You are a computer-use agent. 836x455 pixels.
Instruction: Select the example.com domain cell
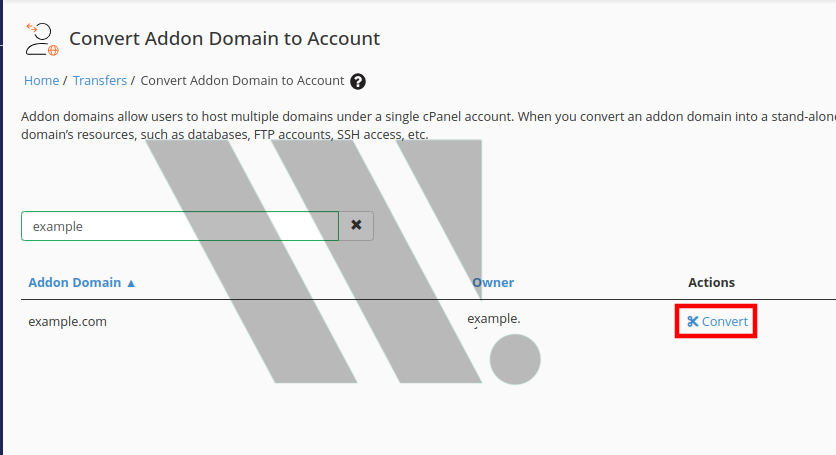click(x=67, y=322)
